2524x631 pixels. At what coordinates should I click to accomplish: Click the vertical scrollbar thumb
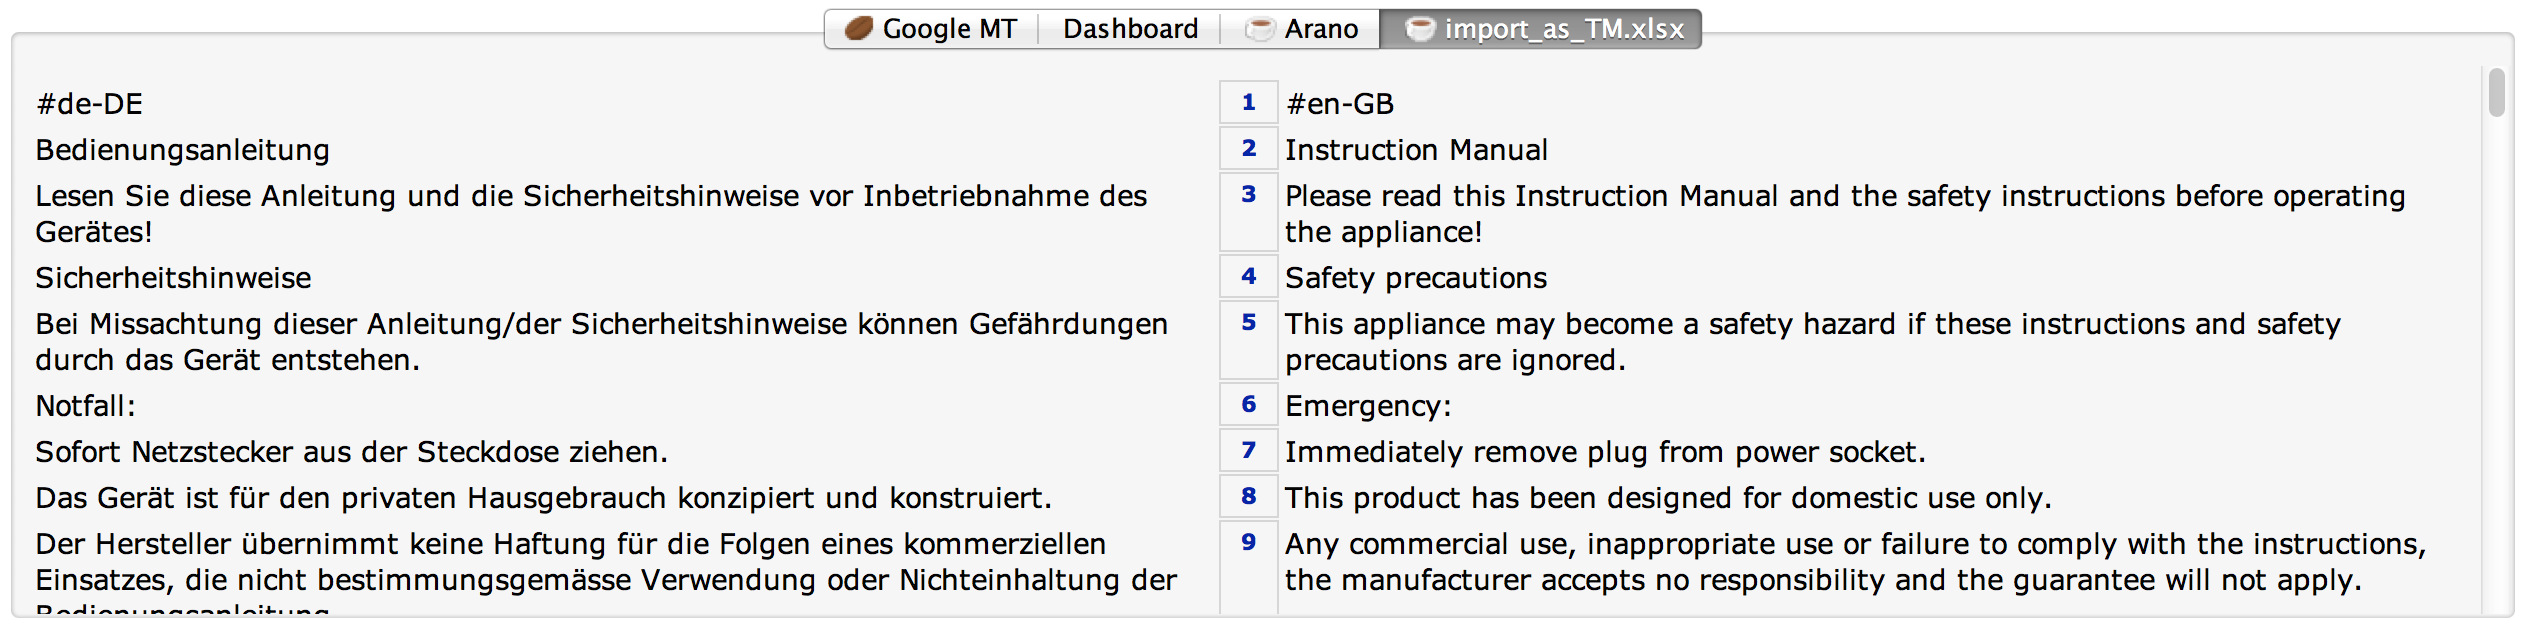coord(2497,93)
